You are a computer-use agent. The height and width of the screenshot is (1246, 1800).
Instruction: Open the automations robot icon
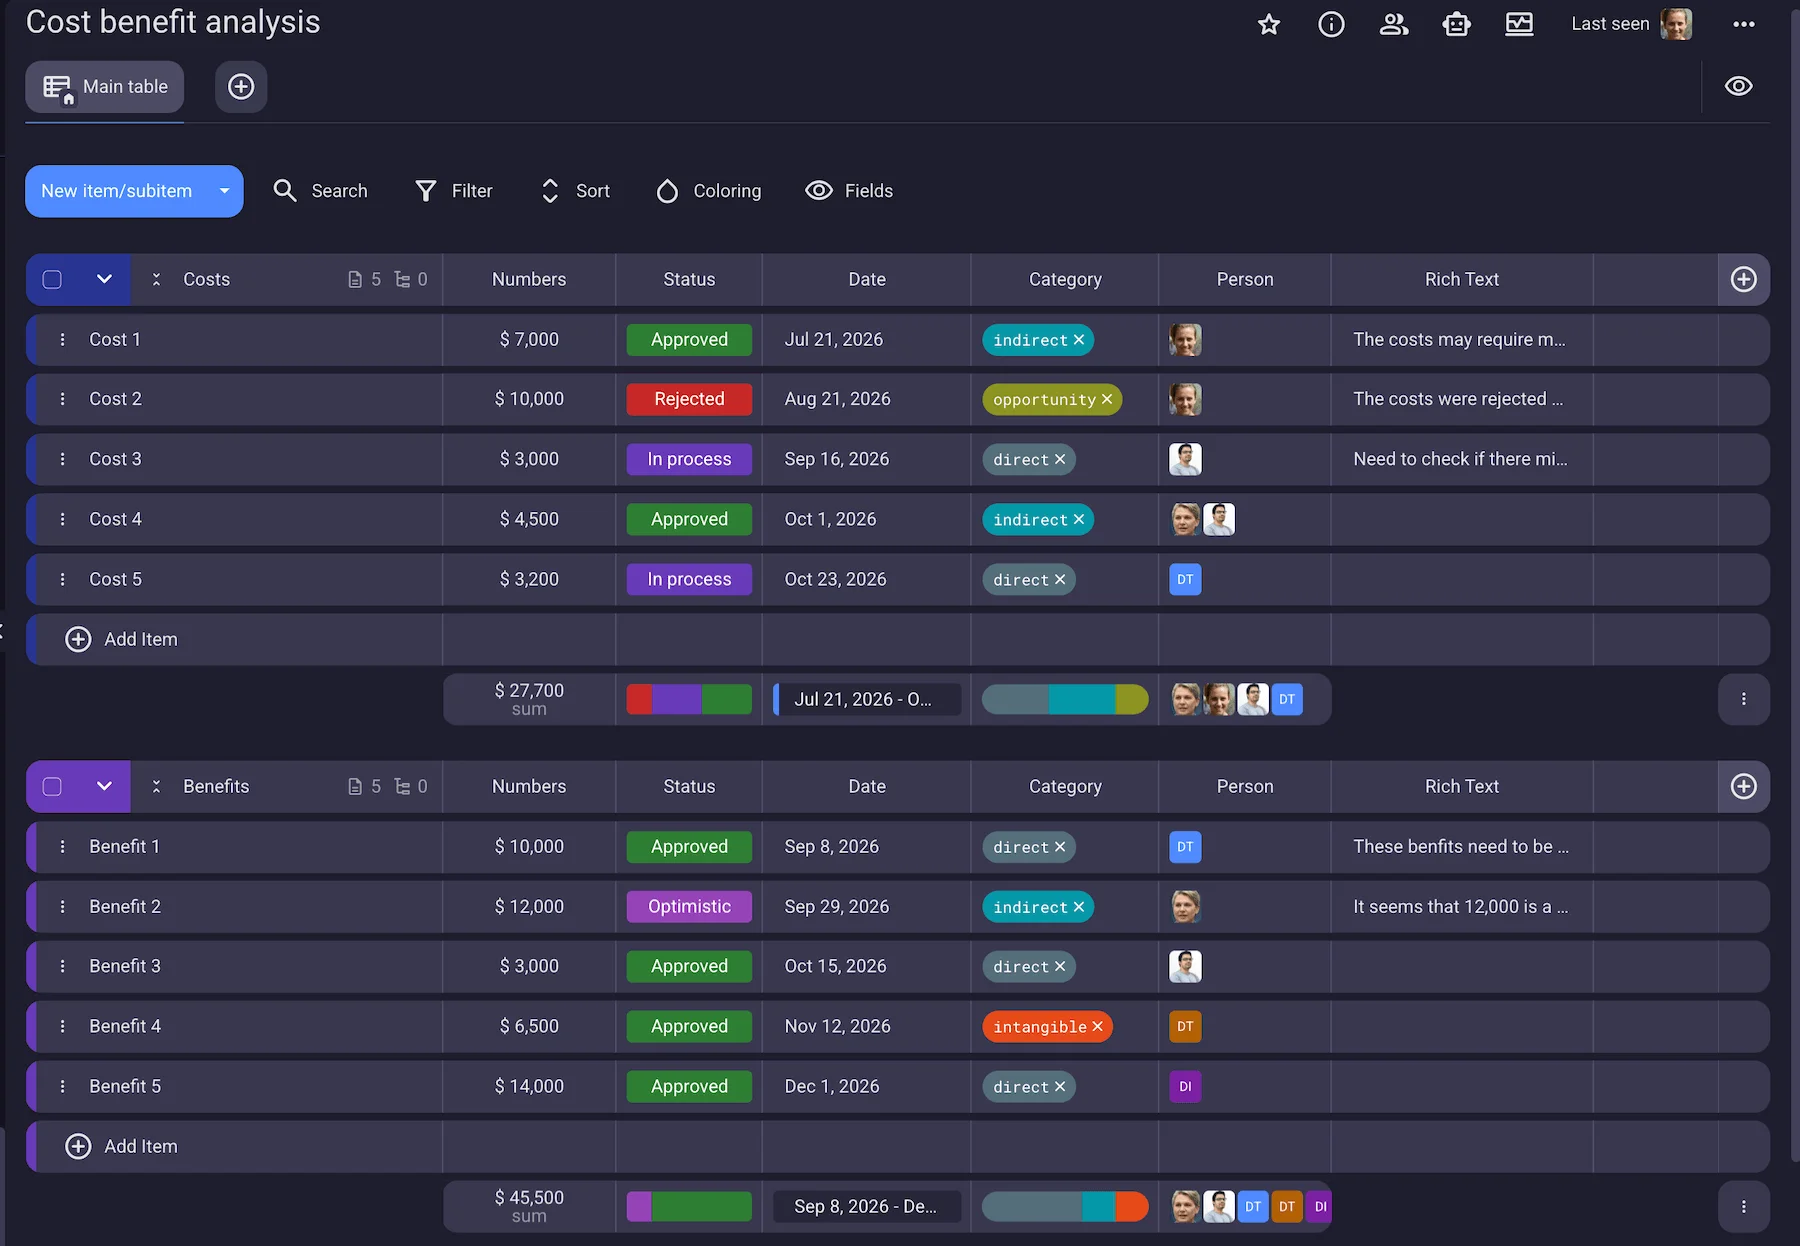click(1457, 24)
